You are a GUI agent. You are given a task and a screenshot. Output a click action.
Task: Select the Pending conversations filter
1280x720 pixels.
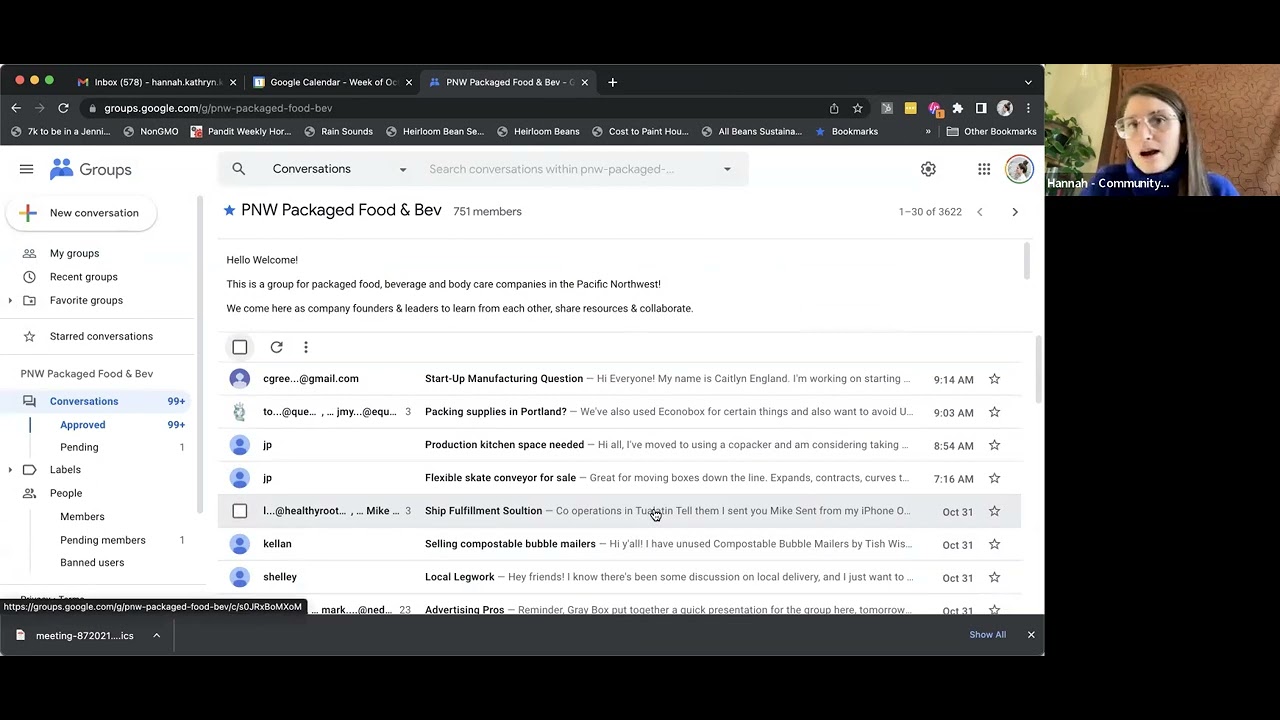click(79, 447)
